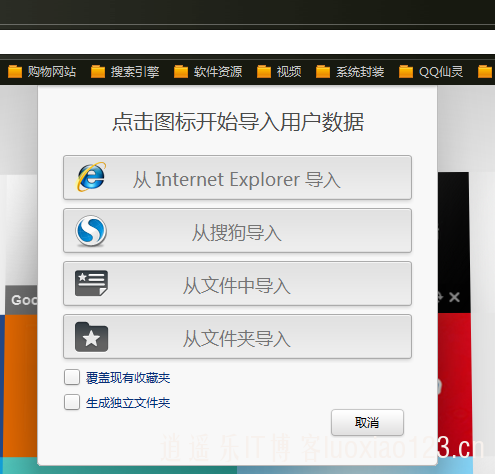Toggle 生成独立文件夹 checkbox

tap(72, 402)
